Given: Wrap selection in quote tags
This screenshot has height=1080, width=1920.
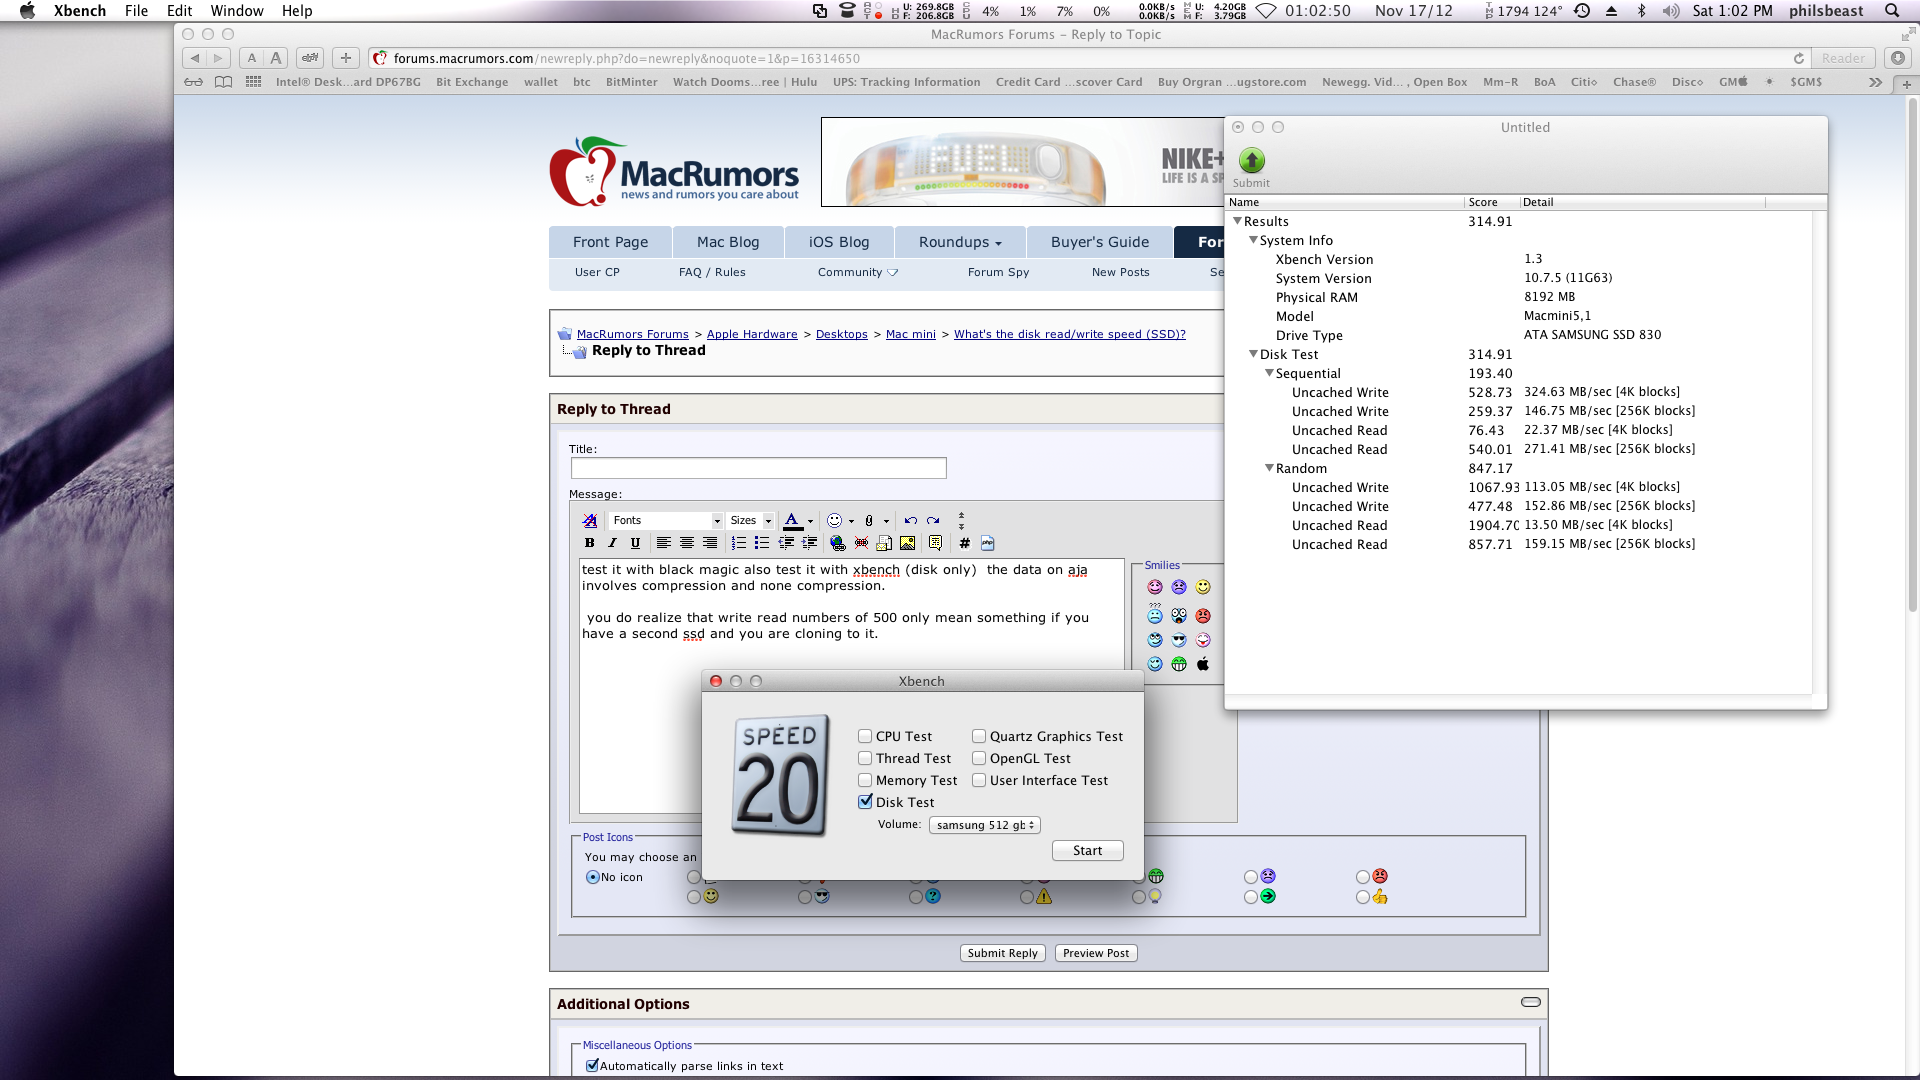Looking at the screenshot, I should pyautogui.click(x=935, y=543).
